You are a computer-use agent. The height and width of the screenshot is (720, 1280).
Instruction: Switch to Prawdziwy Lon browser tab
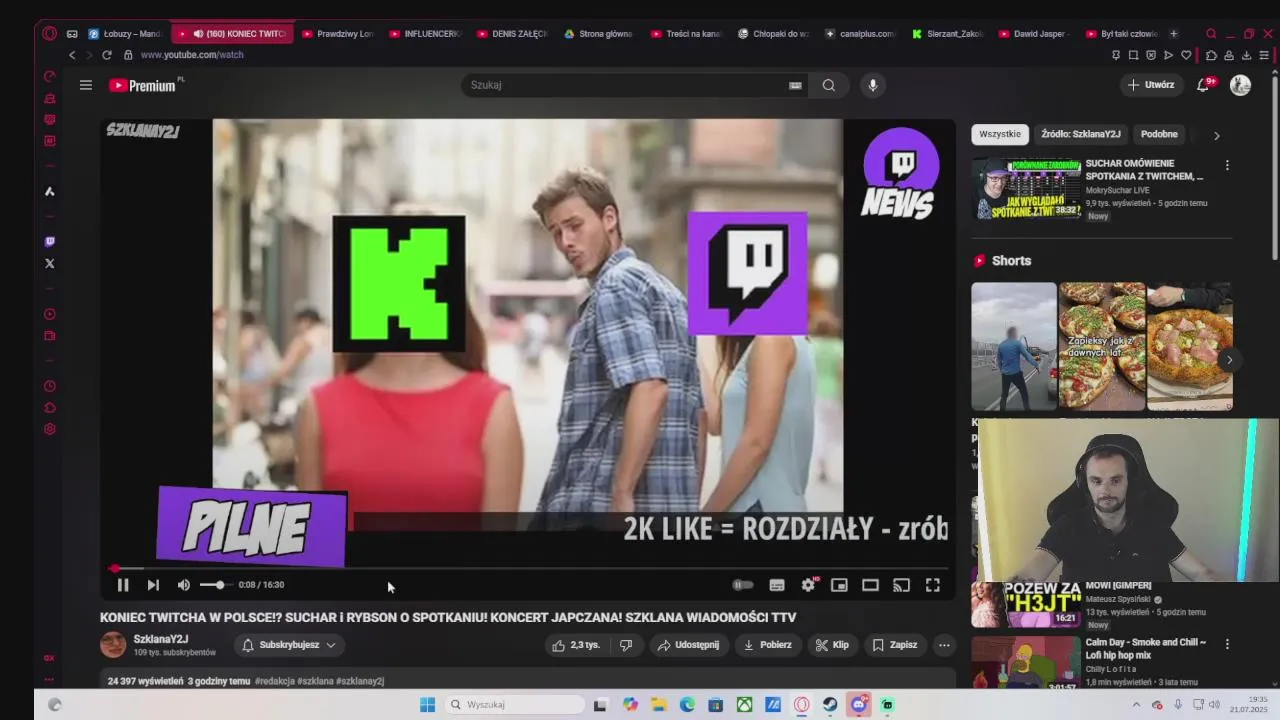[337, 34]
